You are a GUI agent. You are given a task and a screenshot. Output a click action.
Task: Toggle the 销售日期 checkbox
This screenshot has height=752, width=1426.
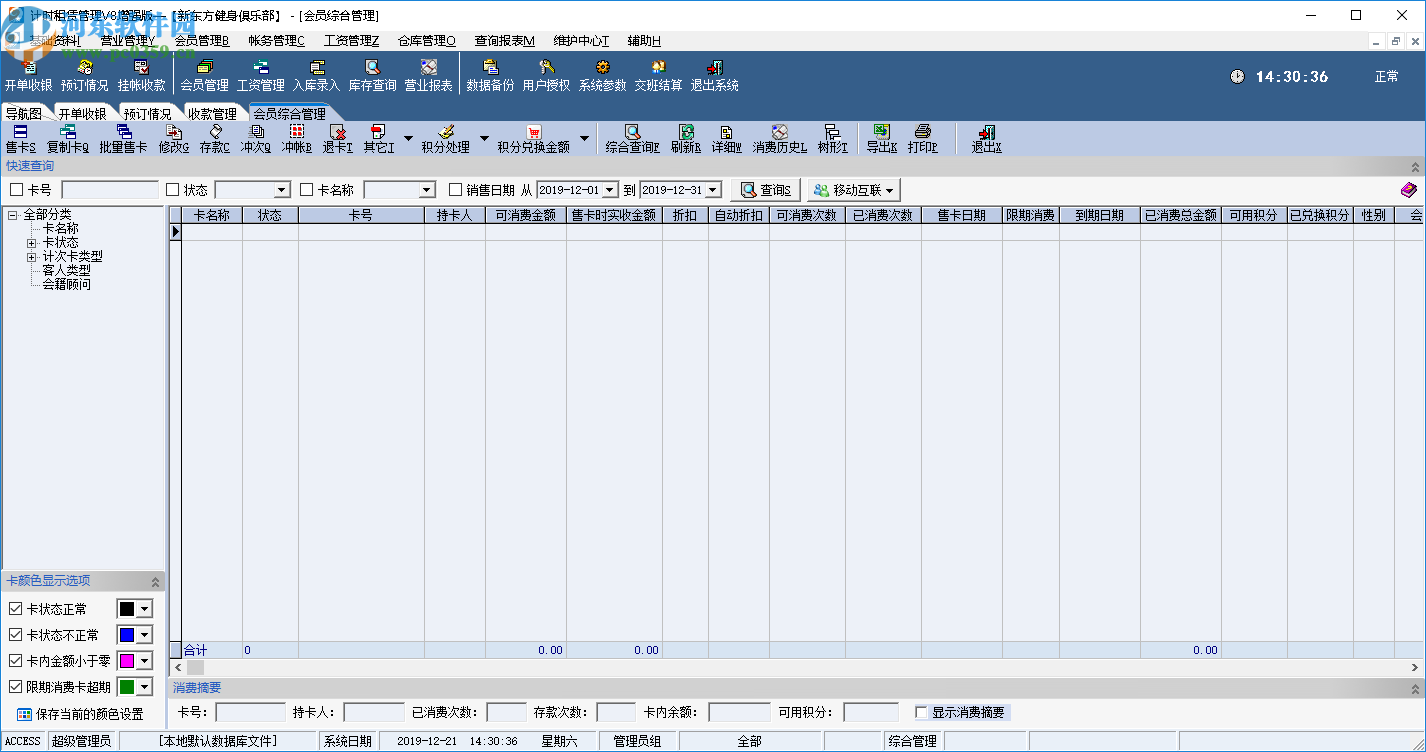(456, 190)
